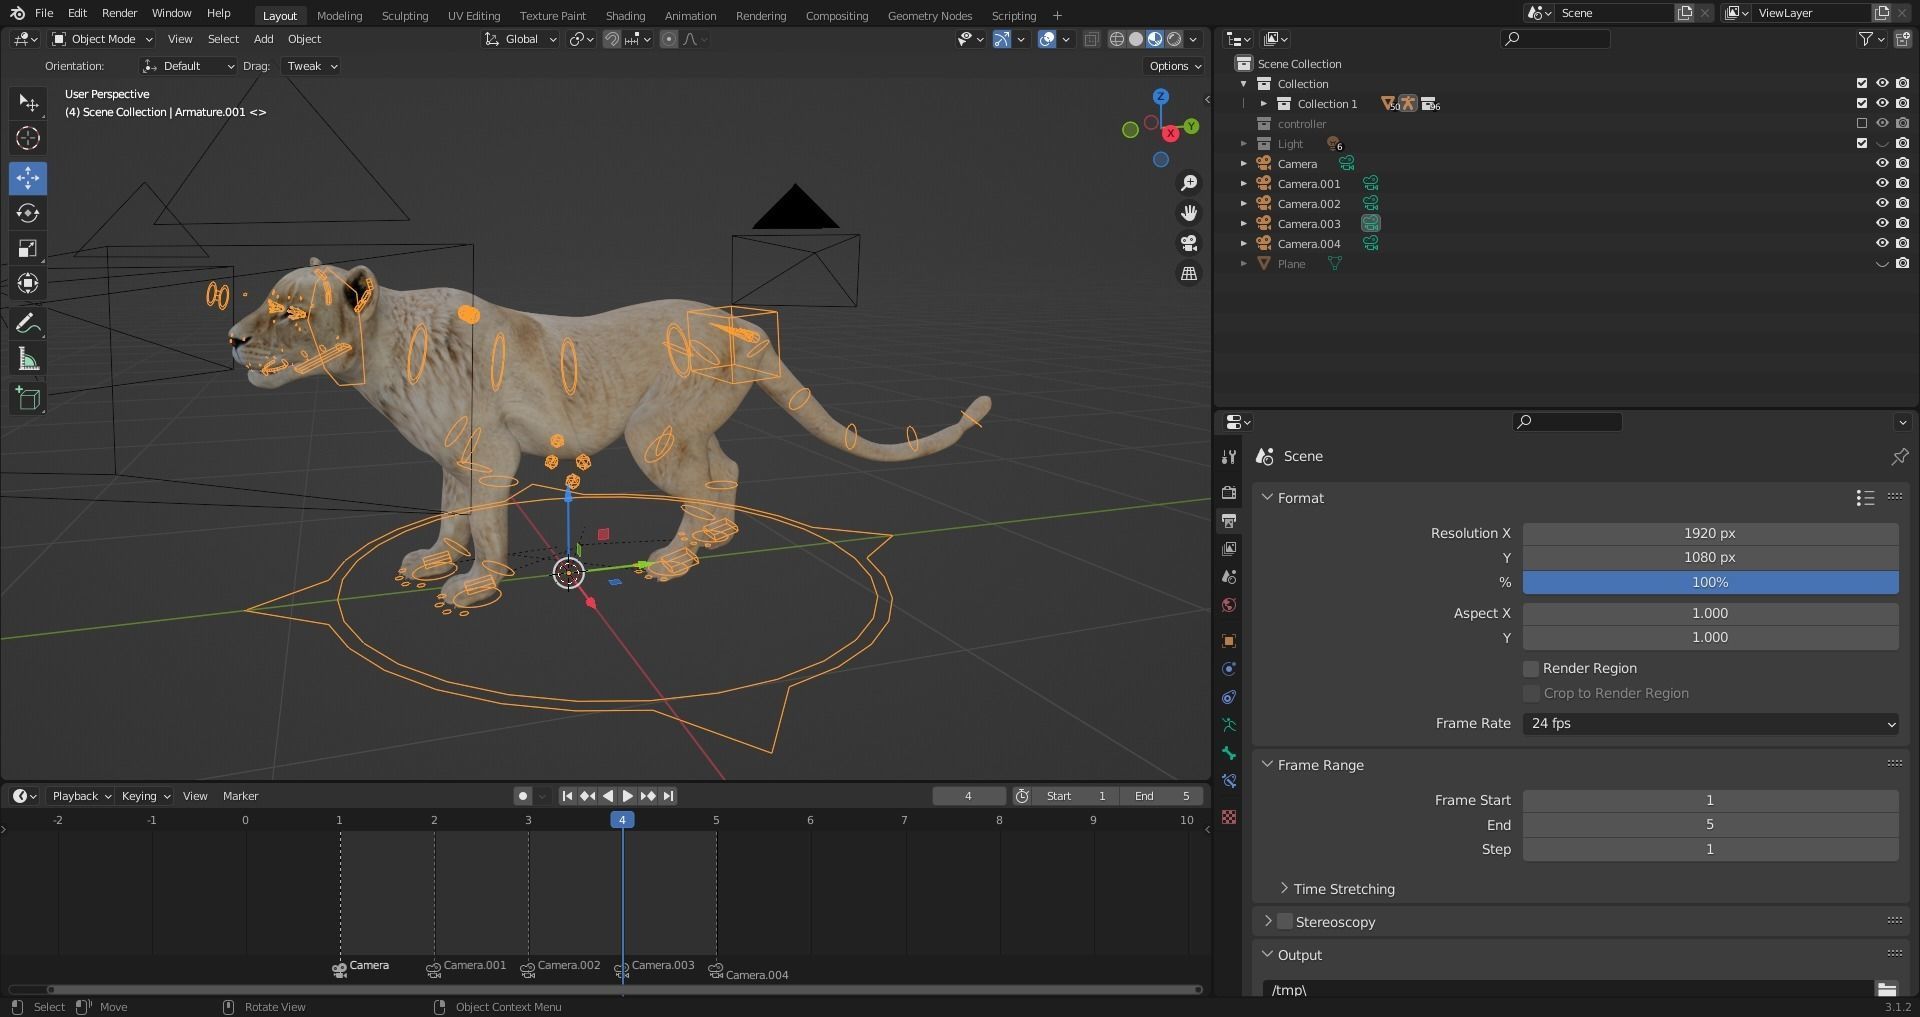This screenshot has height=1017, width=1920.
Task: Enable the Render Region checkbox
Action: pyautogui.click(x=1531, y=668)
